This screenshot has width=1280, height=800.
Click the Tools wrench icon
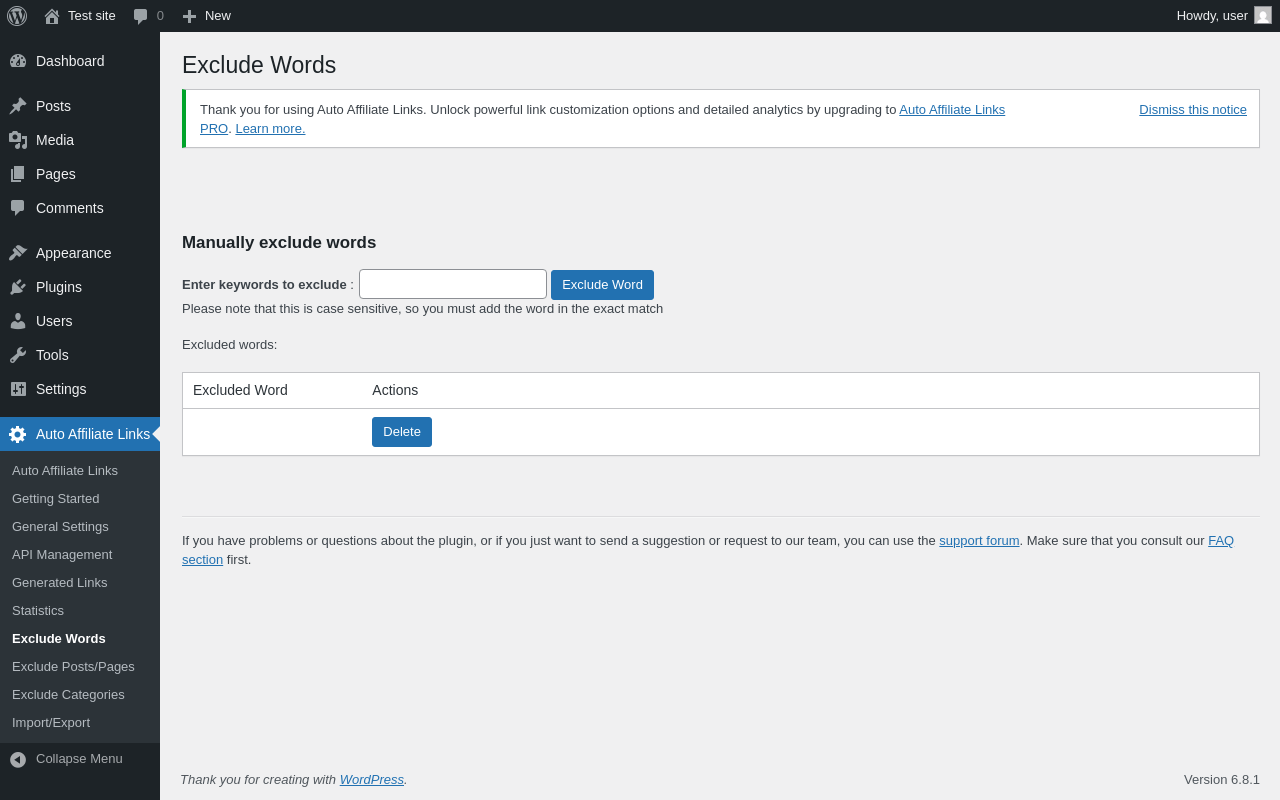(18, 355)
